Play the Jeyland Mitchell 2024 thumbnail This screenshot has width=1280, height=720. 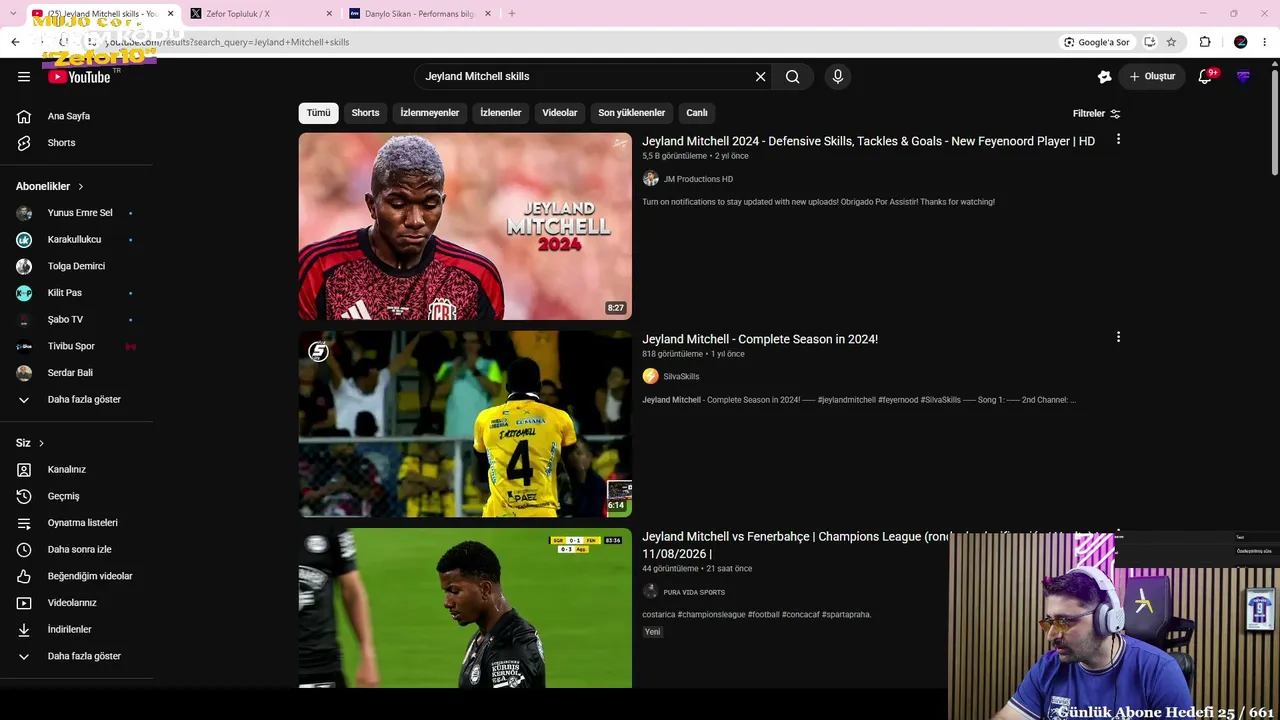pyautogui.click(x=465, y=226)
